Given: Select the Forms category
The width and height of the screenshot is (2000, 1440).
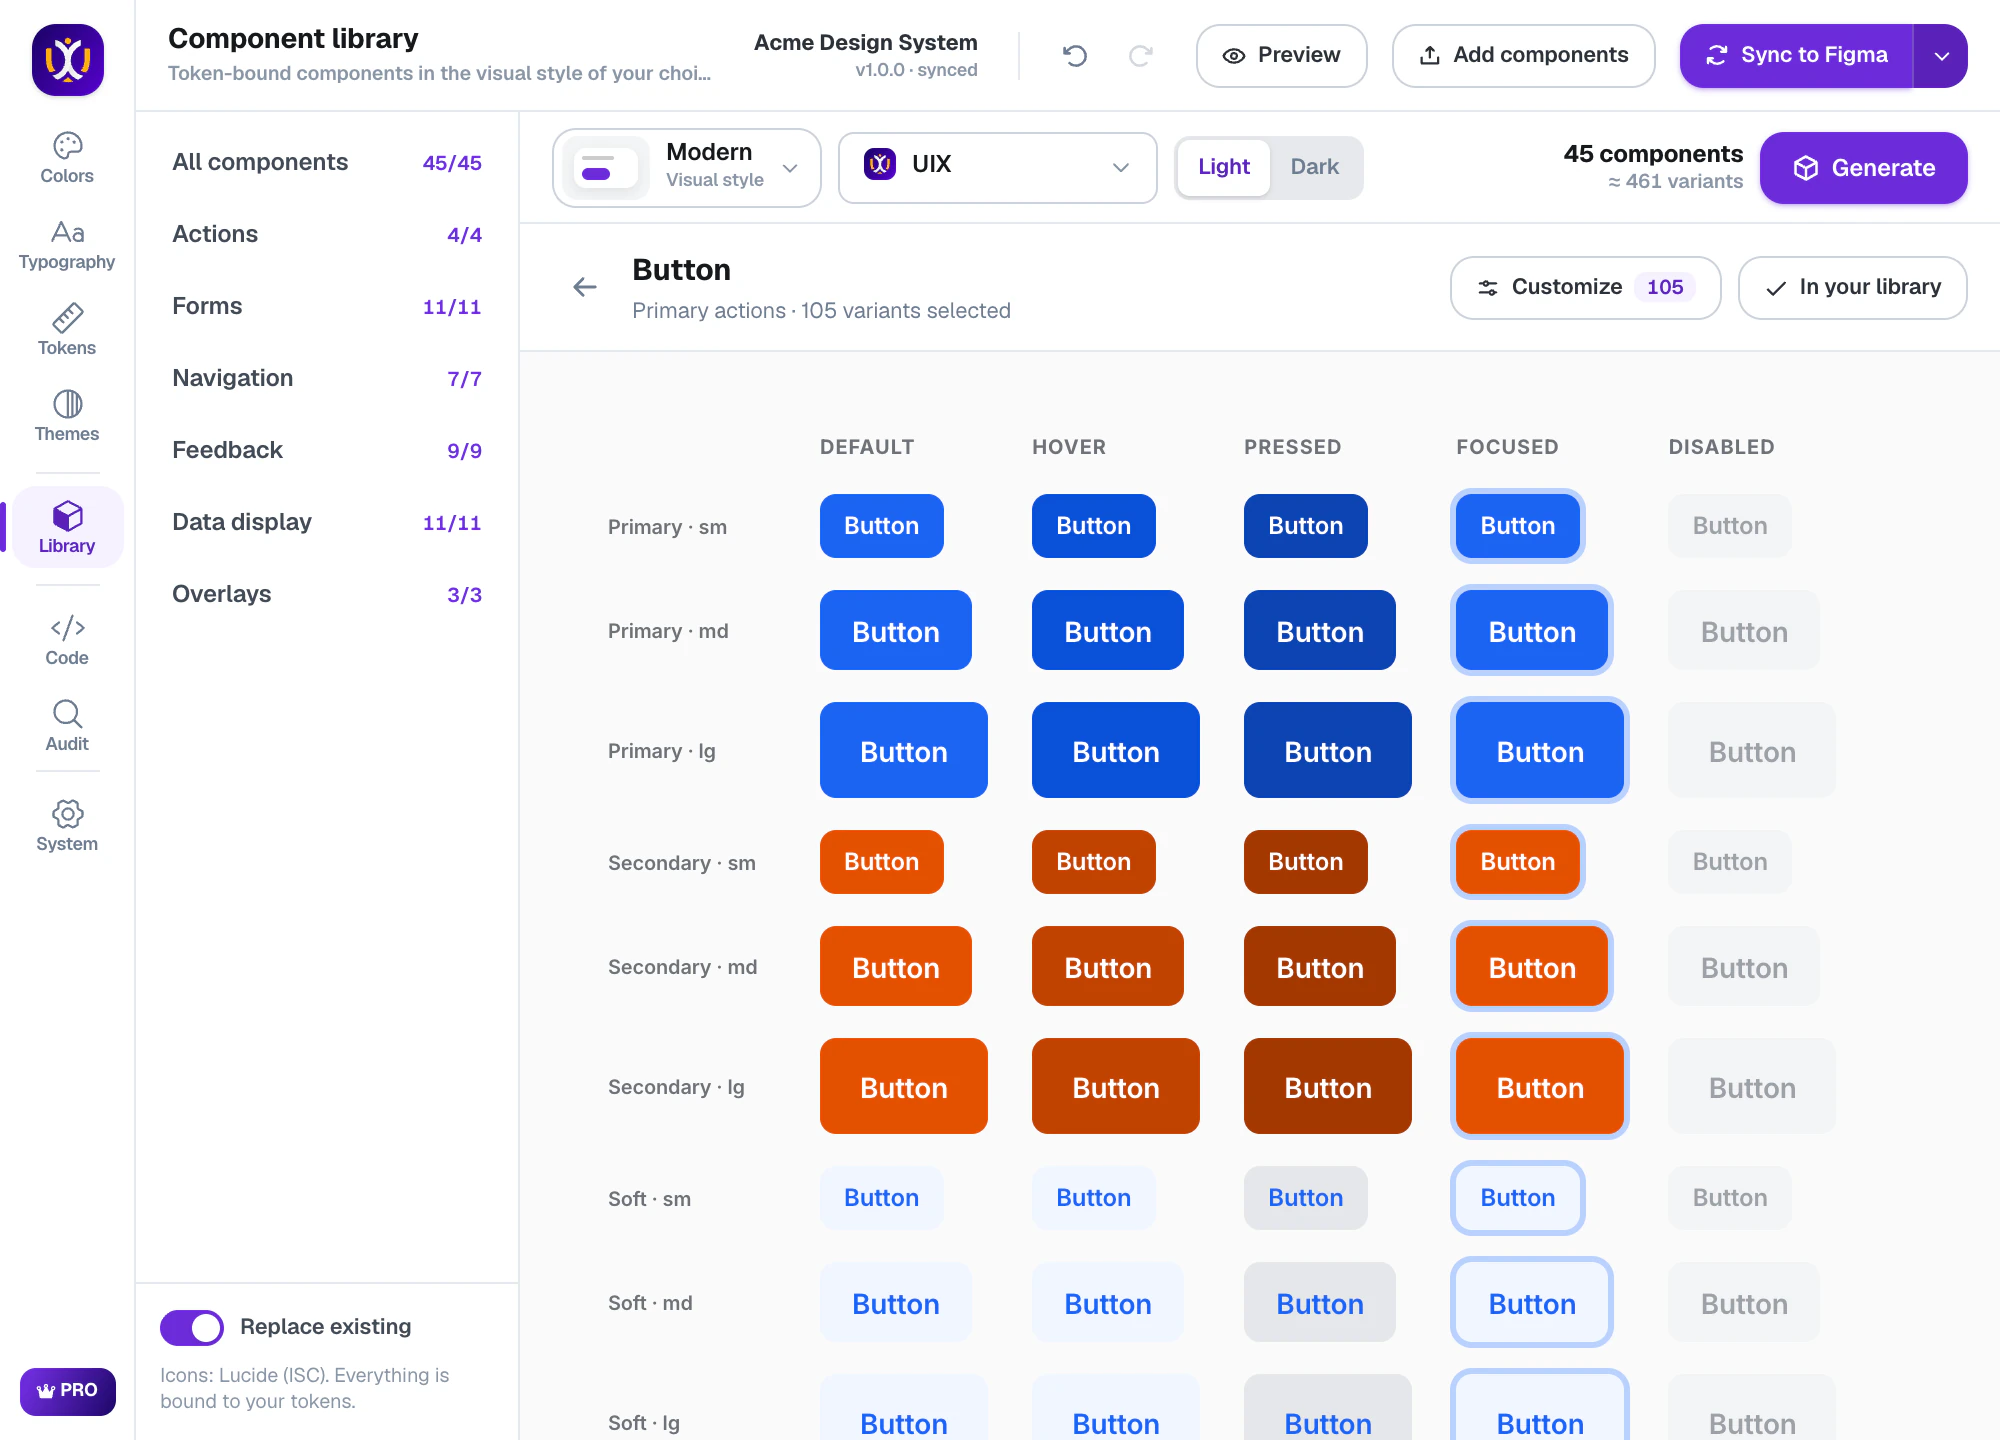Looking at the screenshot, I should tap(327, 306).
